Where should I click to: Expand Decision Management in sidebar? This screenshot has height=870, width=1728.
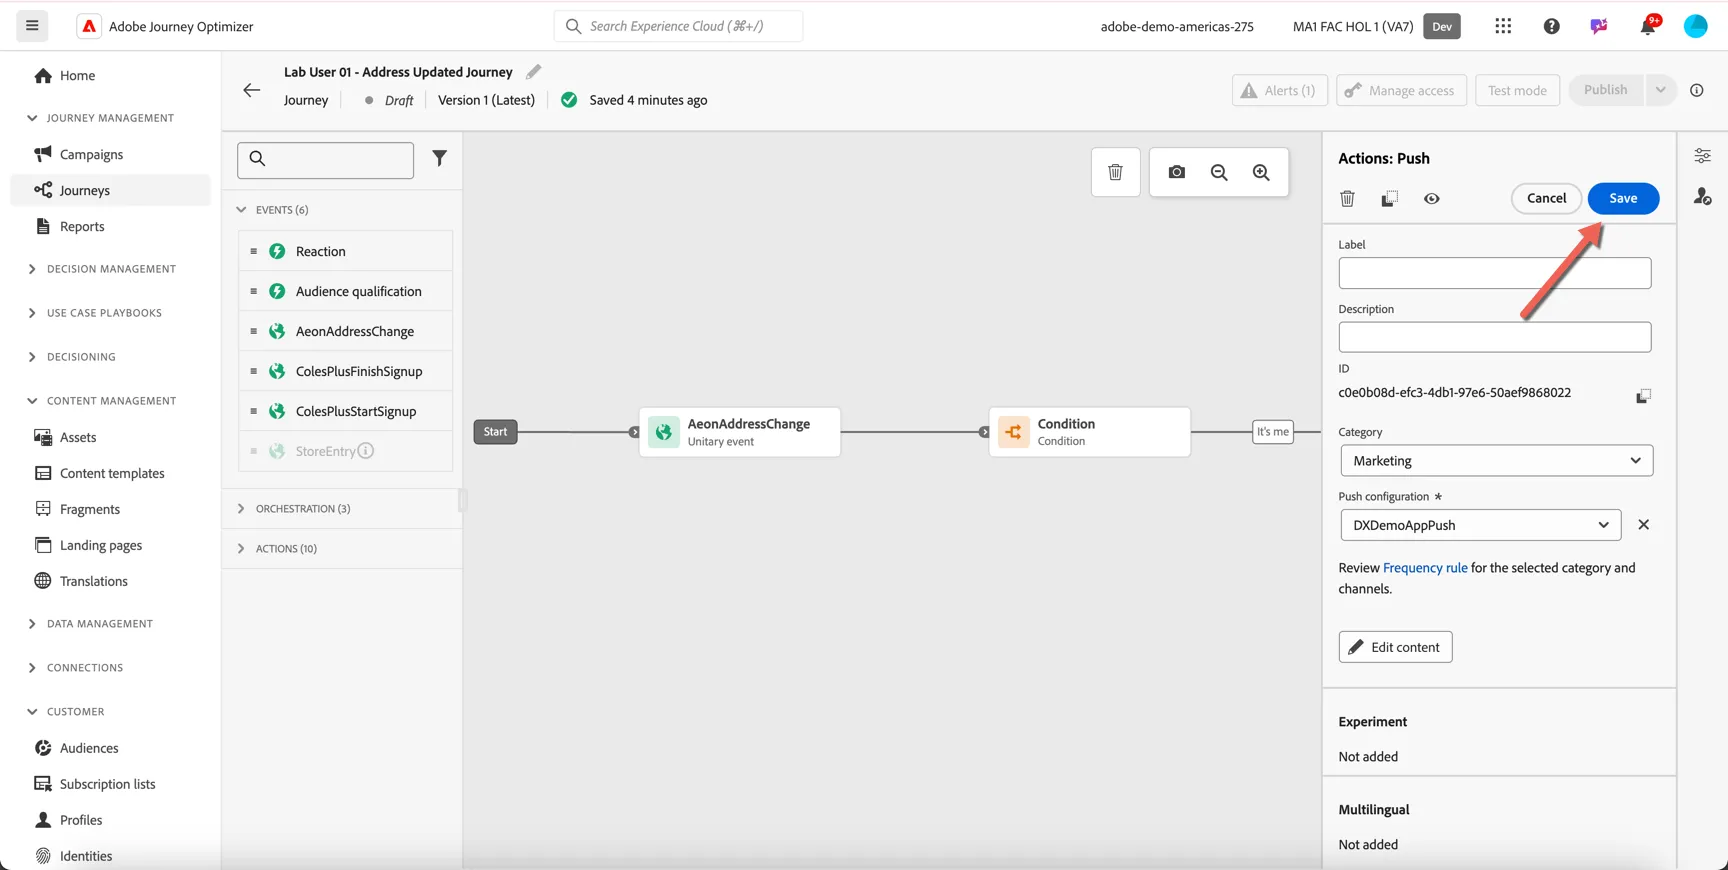[x=110, y=269]
